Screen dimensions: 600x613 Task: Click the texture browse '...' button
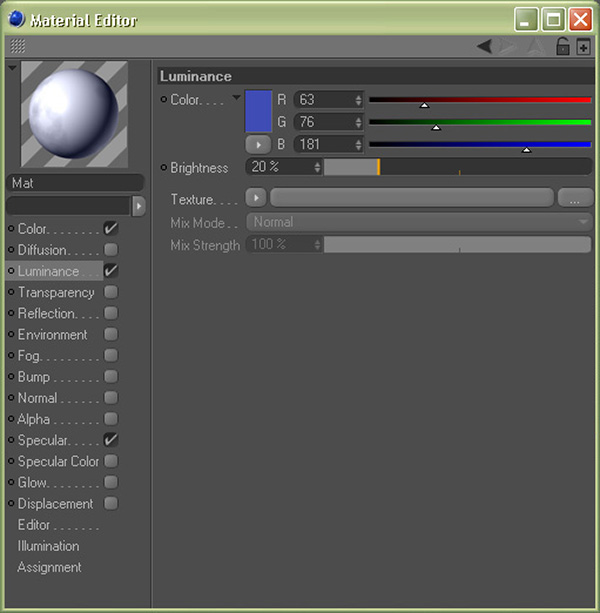click(575, 198)
